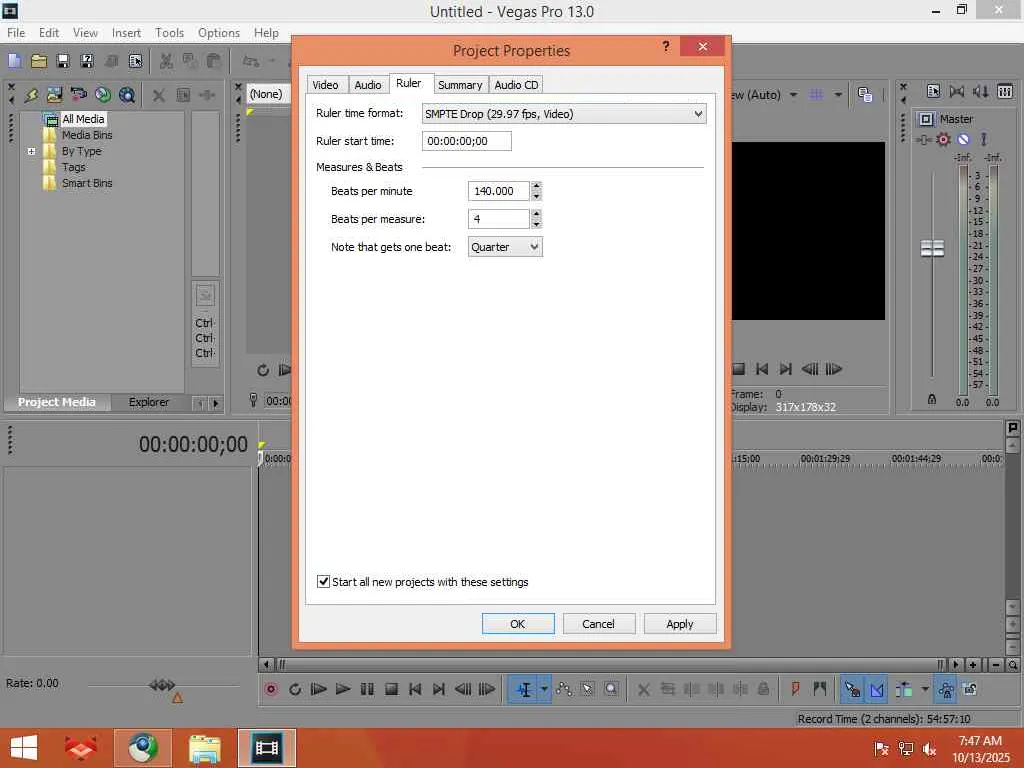This screenshot has width=1024, height=768.
Task: Click the timeline horizontal scrollbar
Action: click(x=610, y=665)
